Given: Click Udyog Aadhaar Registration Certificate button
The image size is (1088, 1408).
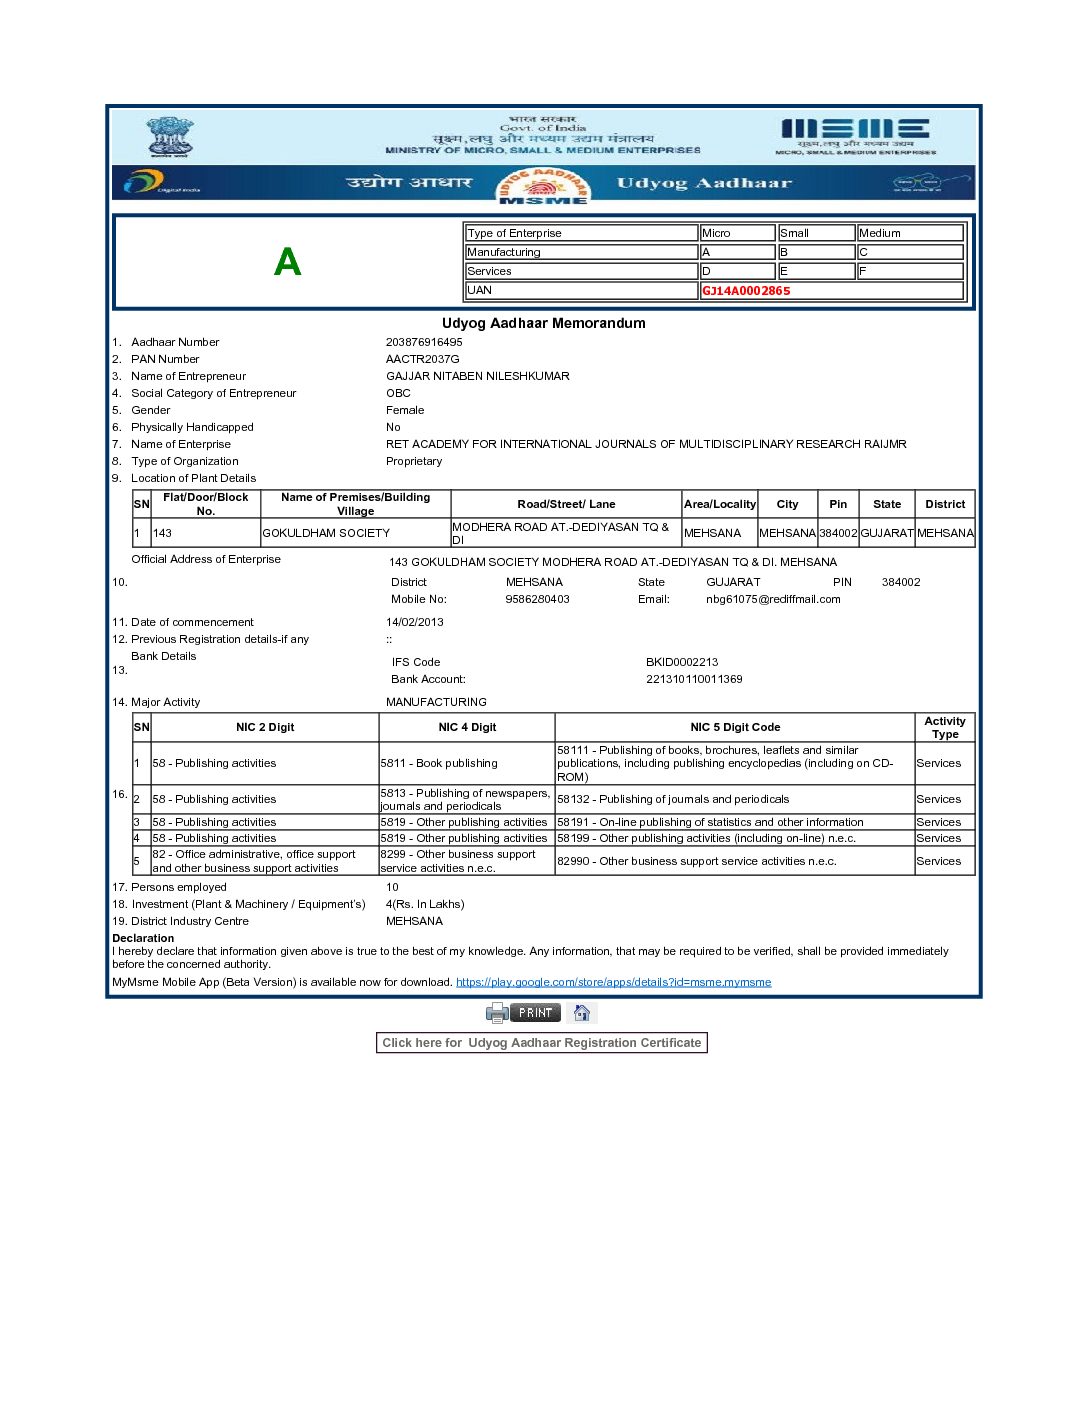Looking at the screenshot, I should pyautogui.click(x=541, y=1043).
